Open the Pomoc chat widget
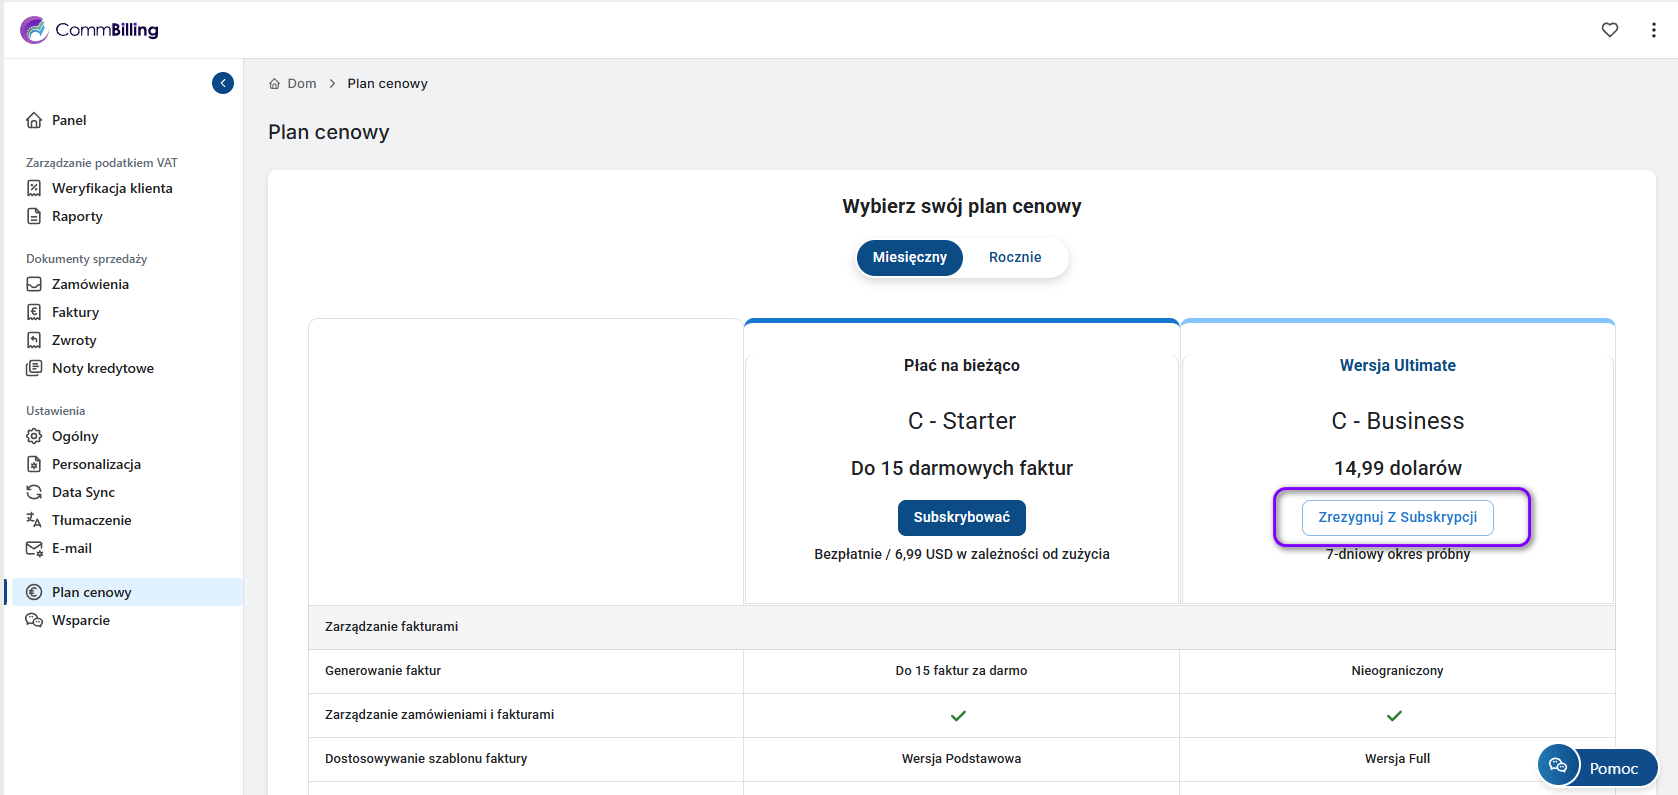1678x795 pixels. 1597,767
